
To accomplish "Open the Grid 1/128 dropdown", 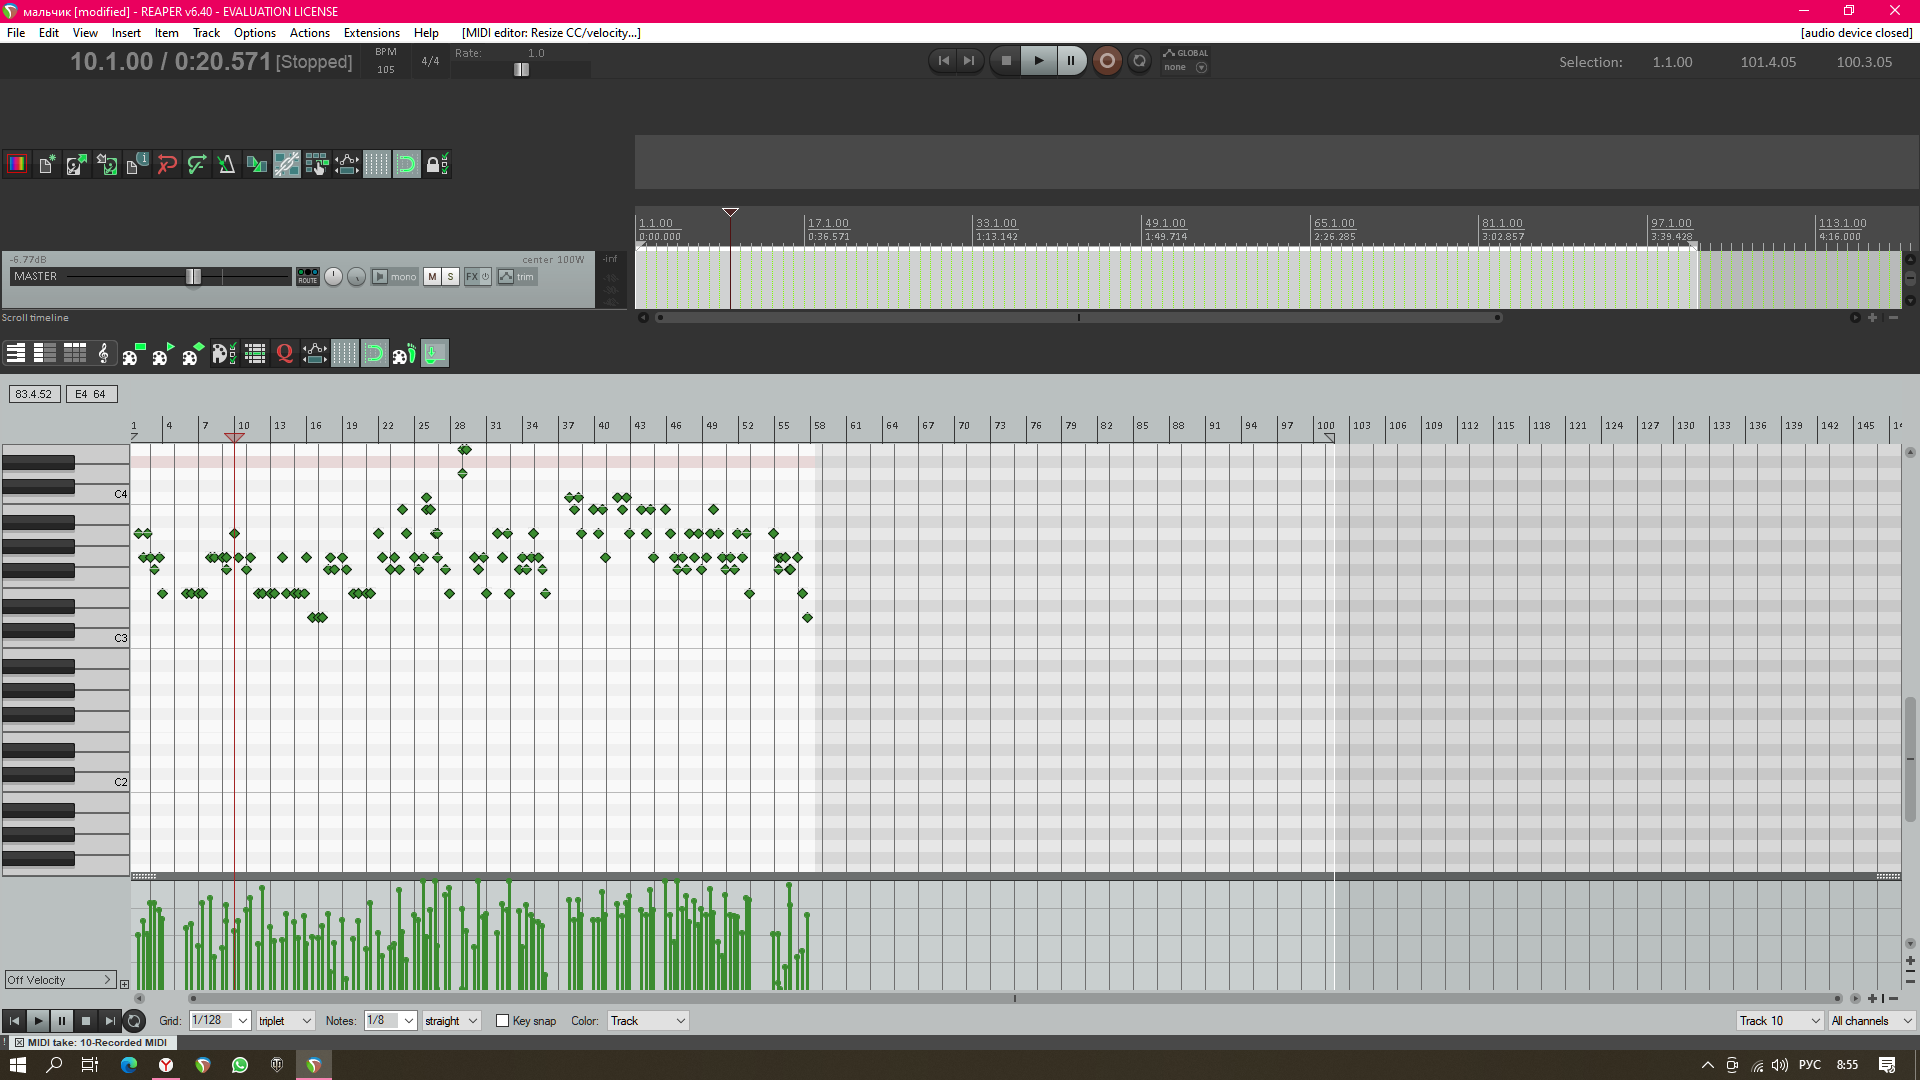I will point(242,1021).
